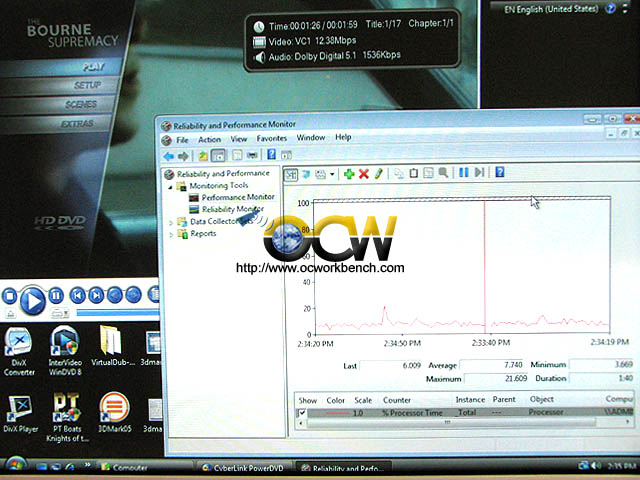Select Performance Monitor tree item
This screenshot has height=480, width=640.
tap(238, 197)
